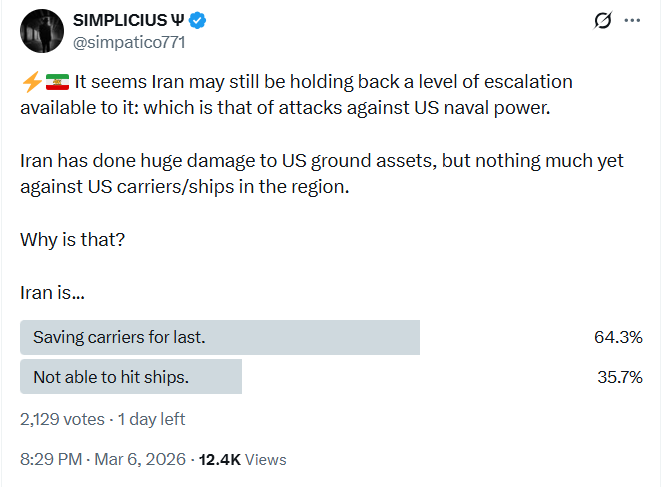Open the Grok explain icon
This screenshot has width=661, height=487.
coord(603,21)
